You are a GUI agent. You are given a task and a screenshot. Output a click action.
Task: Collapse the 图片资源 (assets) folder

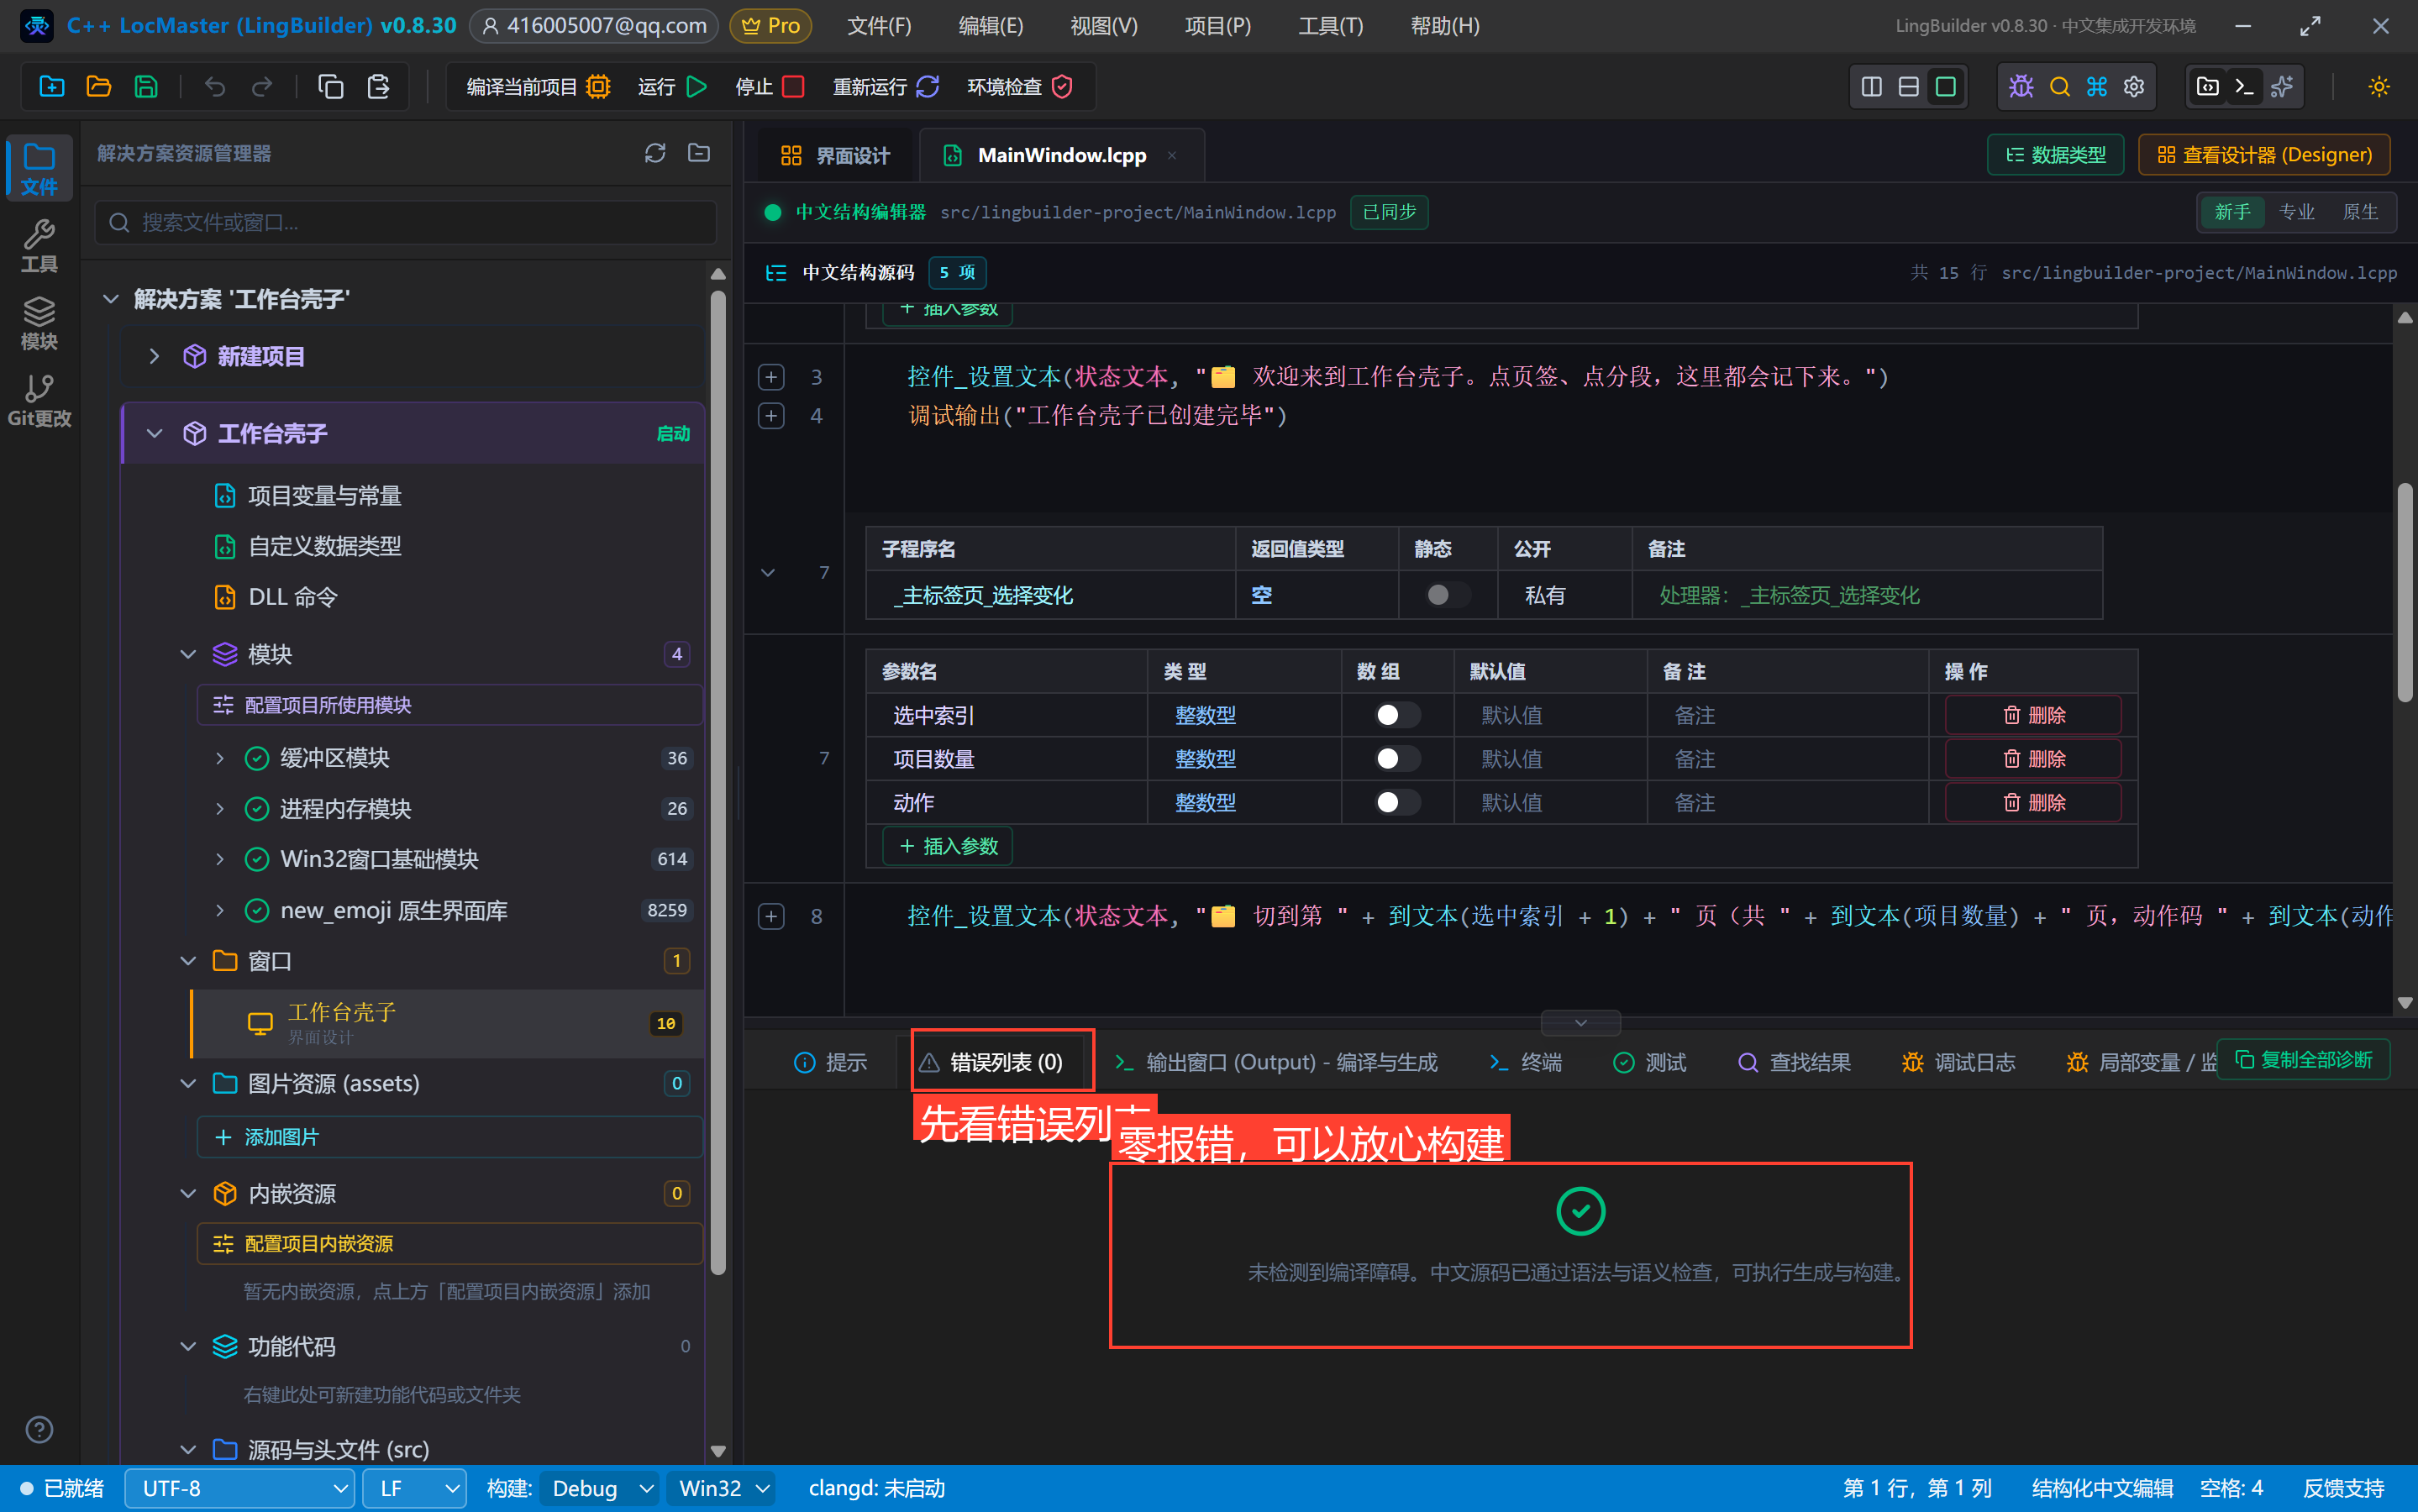(188, 1083)
